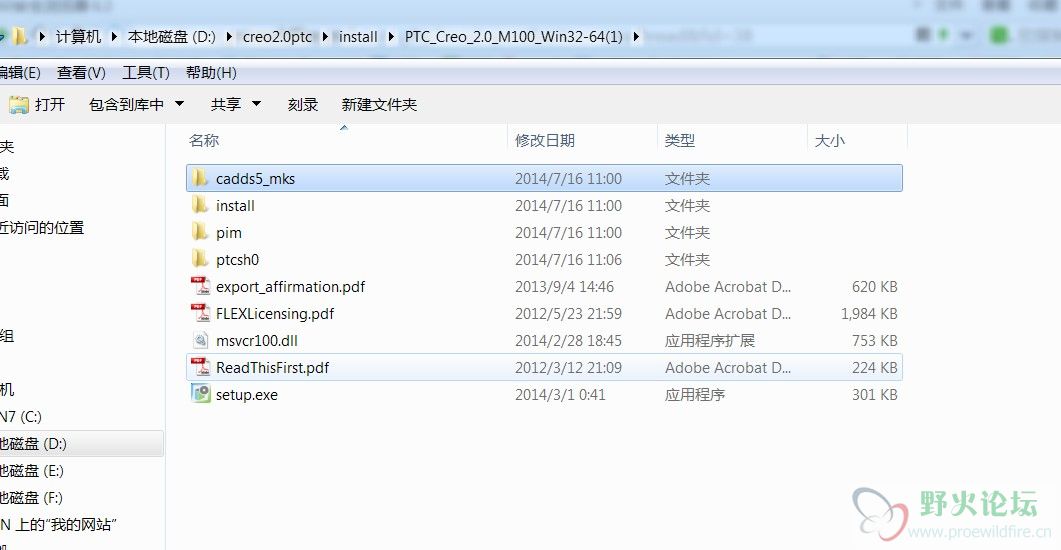Open the 帮助(H) menu
This screenshot has height=550, width=1061.
click(x=211, y=72)
